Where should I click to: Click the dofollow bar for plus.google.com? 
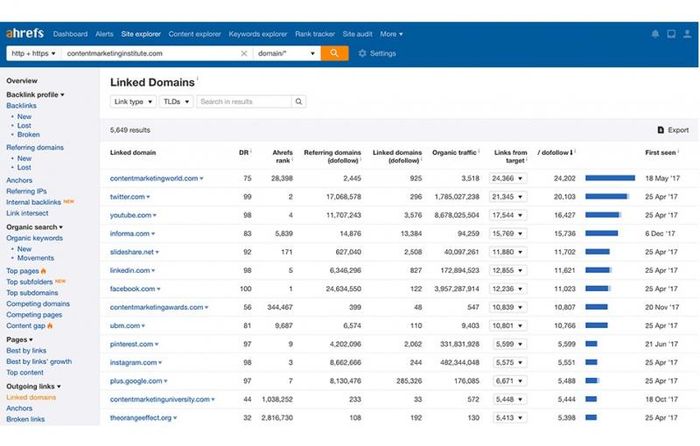[x=592, y=381]
